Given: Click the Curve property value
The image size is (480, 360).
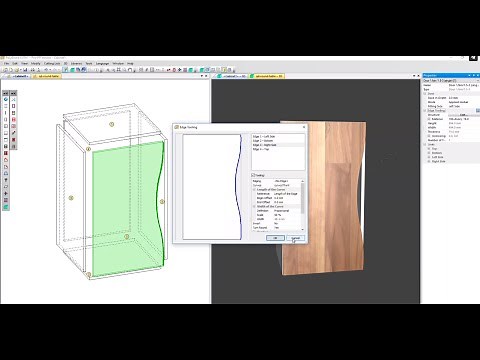Looking at the screenshot, I should (287, 185).
